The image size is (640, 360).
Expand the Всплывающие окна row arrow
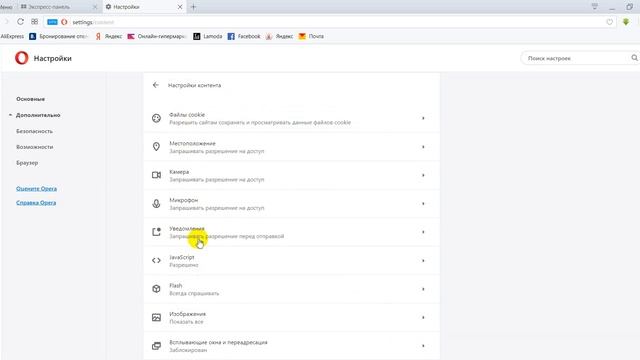[423, 346]
